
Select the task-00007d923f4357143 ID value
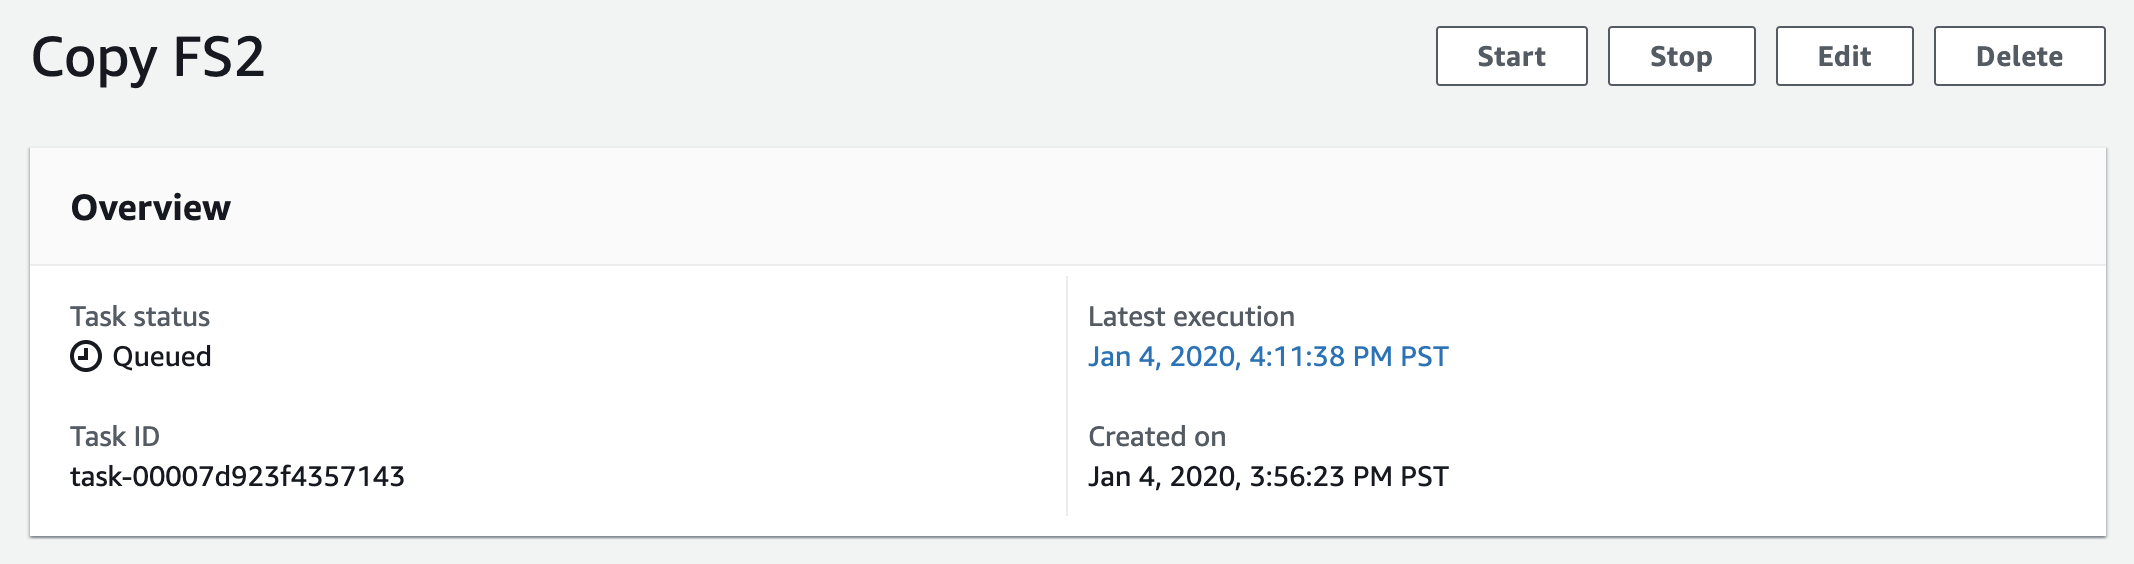(237, 477)
